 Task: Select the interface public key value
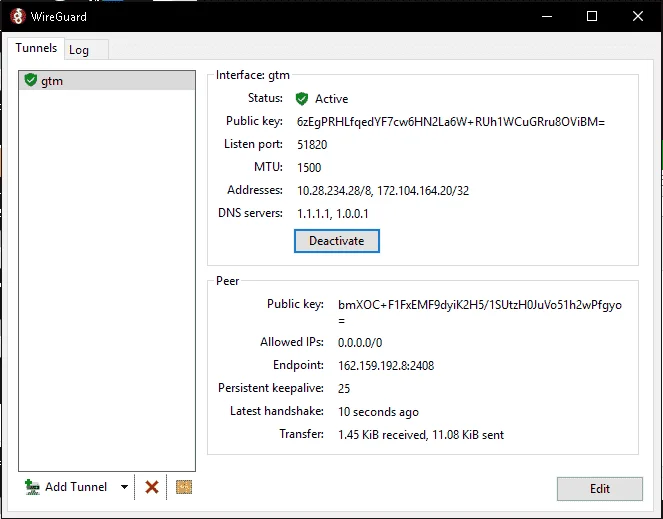451,122
